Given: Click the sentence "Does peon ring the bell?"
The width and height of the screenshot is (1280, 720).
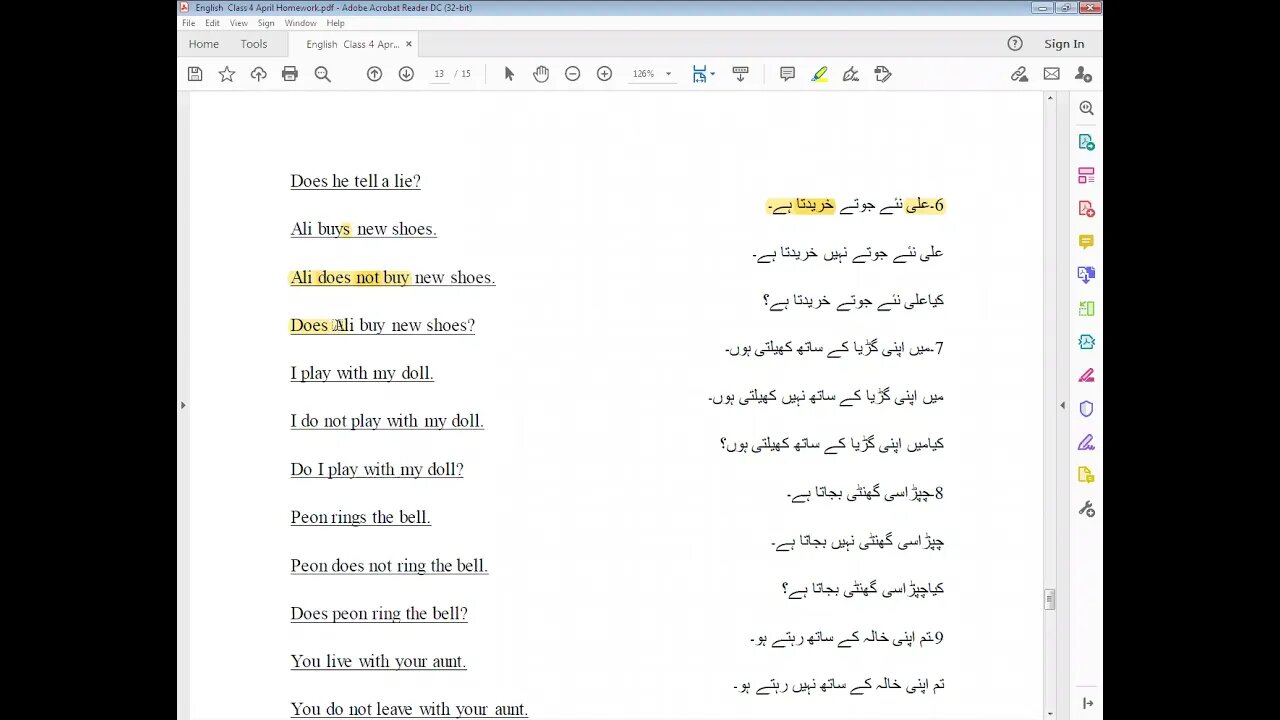Looking at the screenshot, I should pos(379,613).
